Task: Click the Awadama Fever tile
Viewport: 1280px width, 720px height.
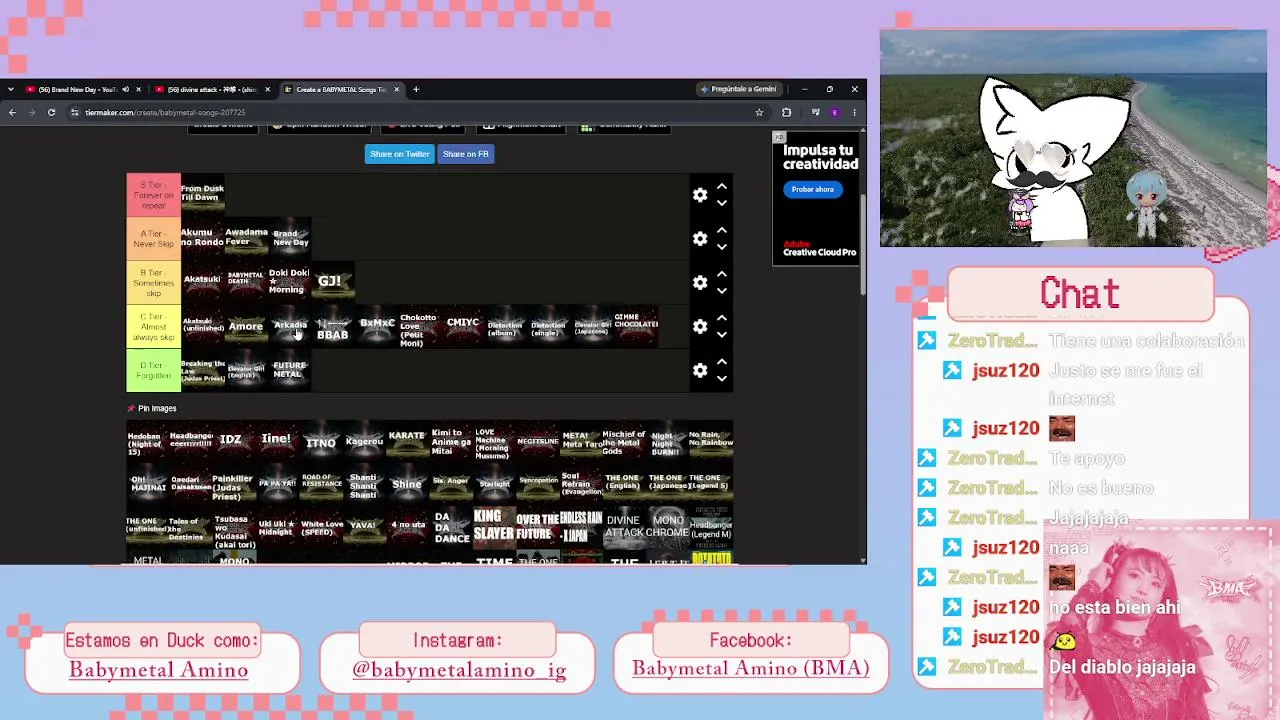Action: point(246,239)
